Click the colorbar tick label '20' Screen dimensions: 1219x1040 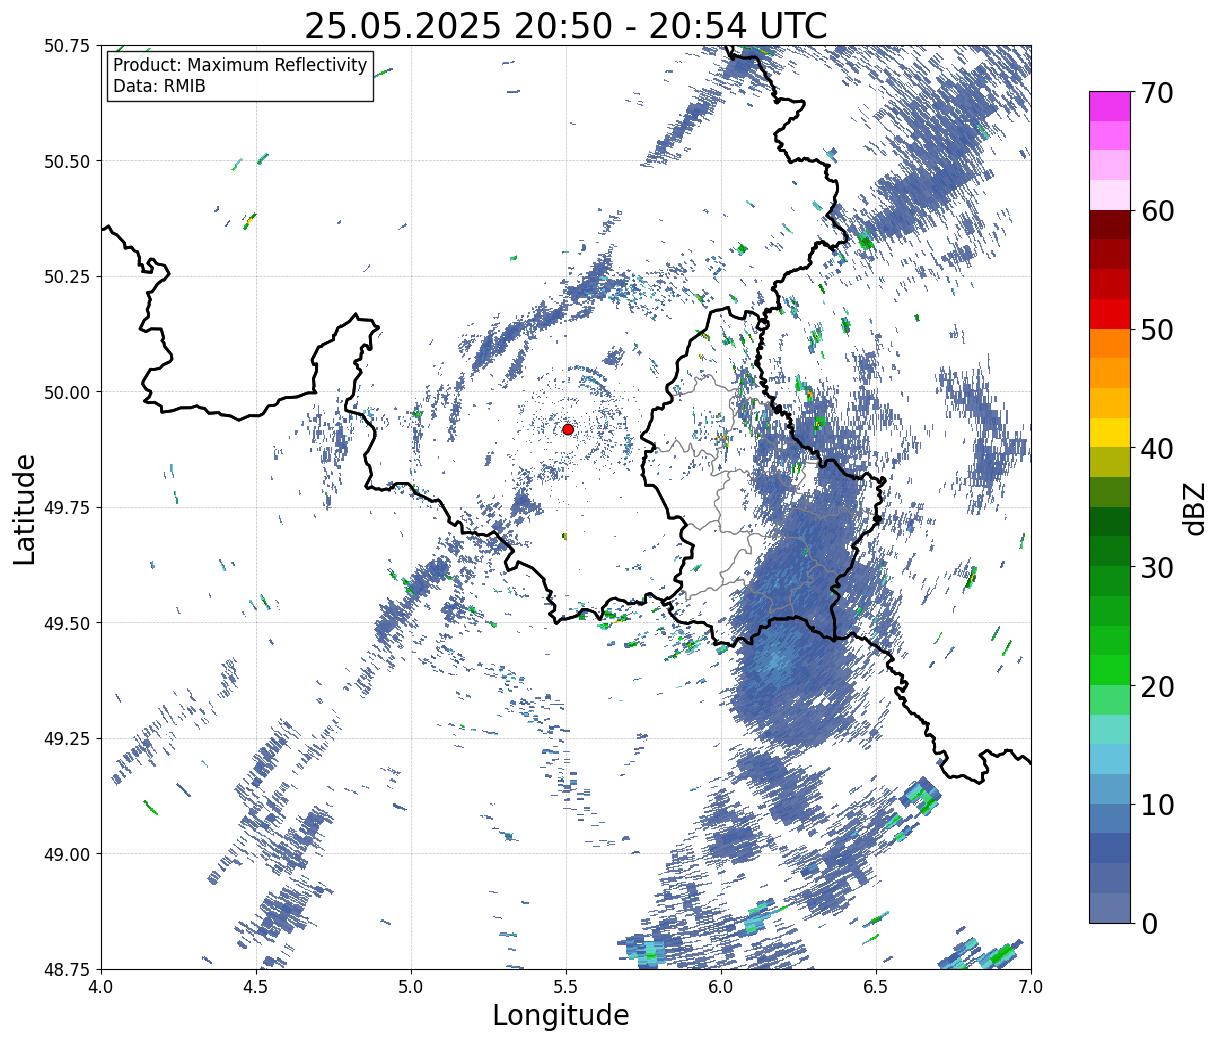(1157, 687)
